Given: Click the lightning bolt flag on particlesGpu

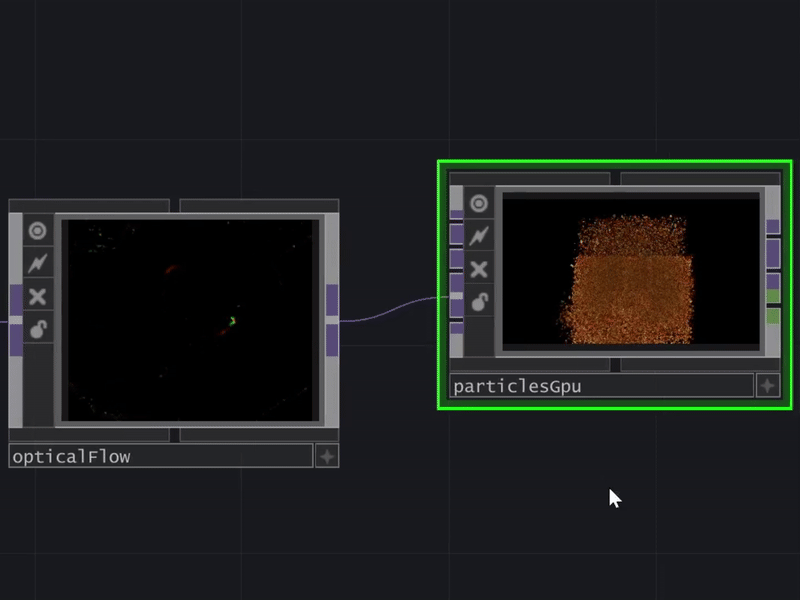Looking at the screenshot, I should 479,236.
